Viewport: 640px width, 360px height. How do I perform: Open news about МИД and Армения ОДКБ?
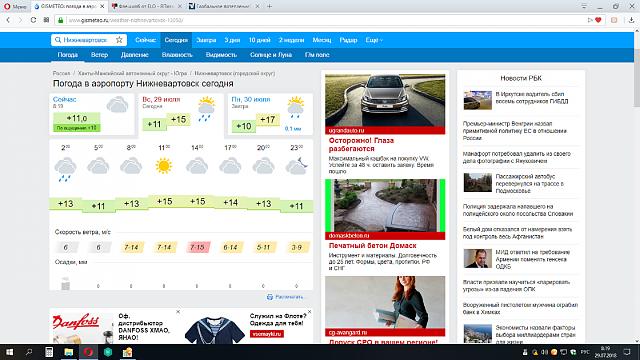(533, 259)
